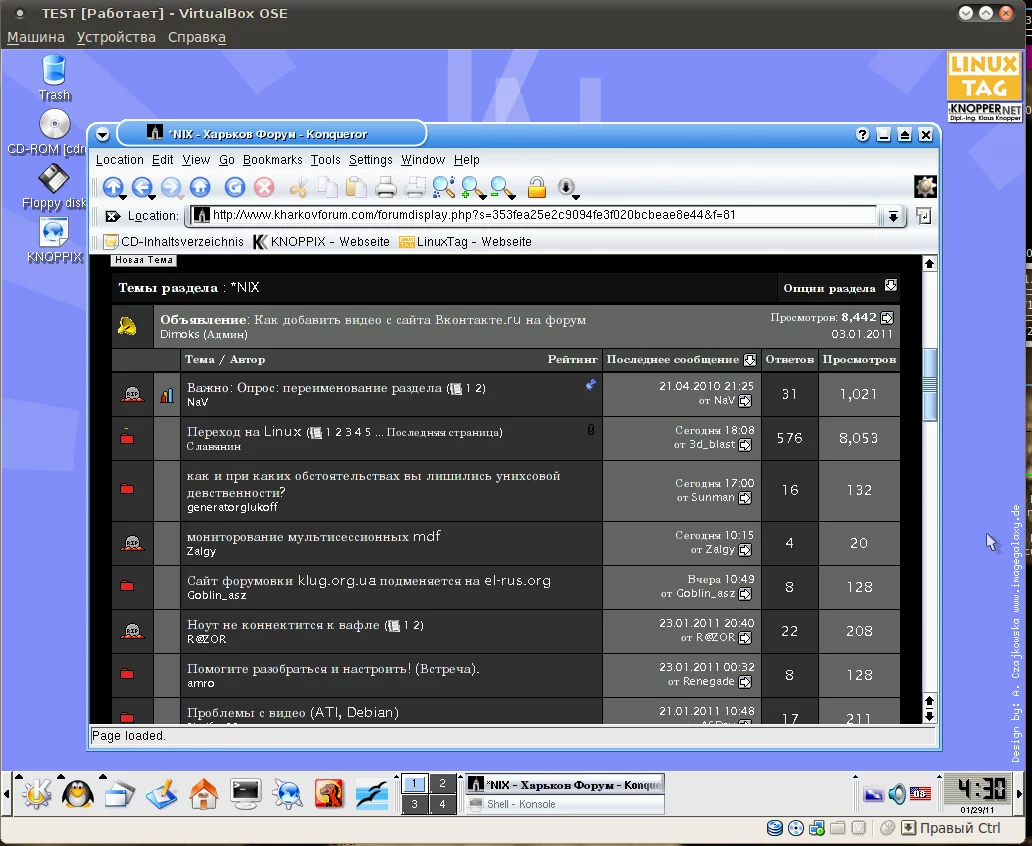This screenshot has width=1032, height=846.
Task: Toggle sort arrow next to Последнее сообщение
Action: (750, 359)
